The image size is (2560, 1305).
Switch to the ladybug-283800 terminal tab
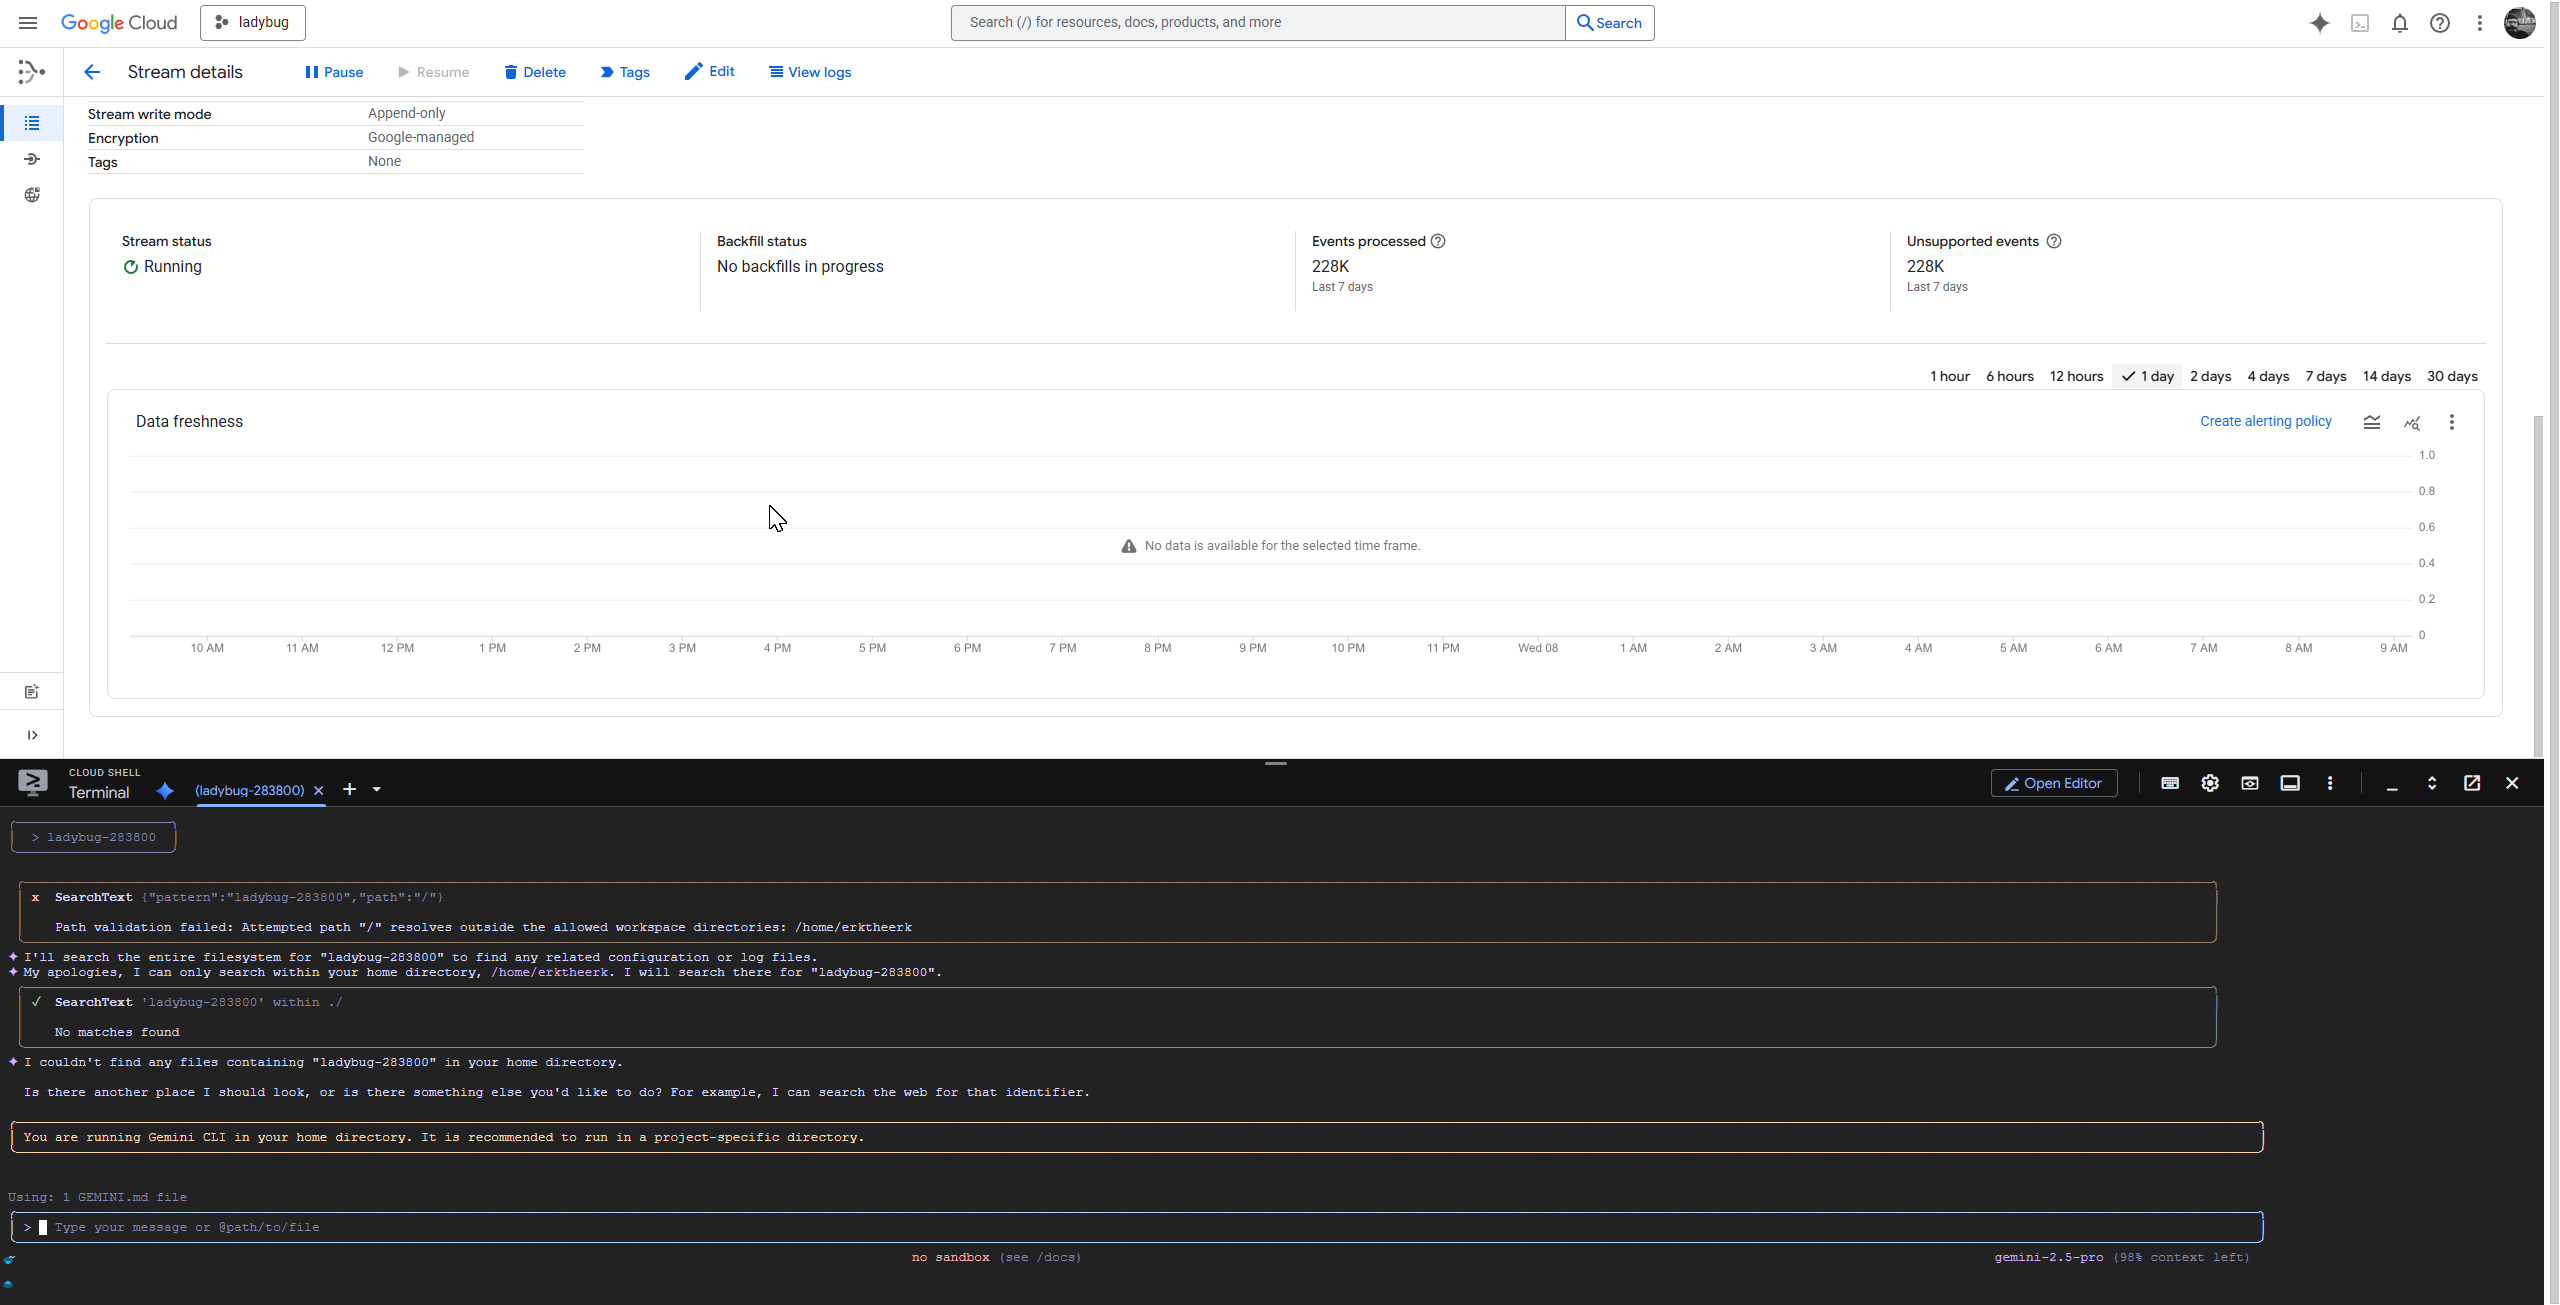(249, 790)
